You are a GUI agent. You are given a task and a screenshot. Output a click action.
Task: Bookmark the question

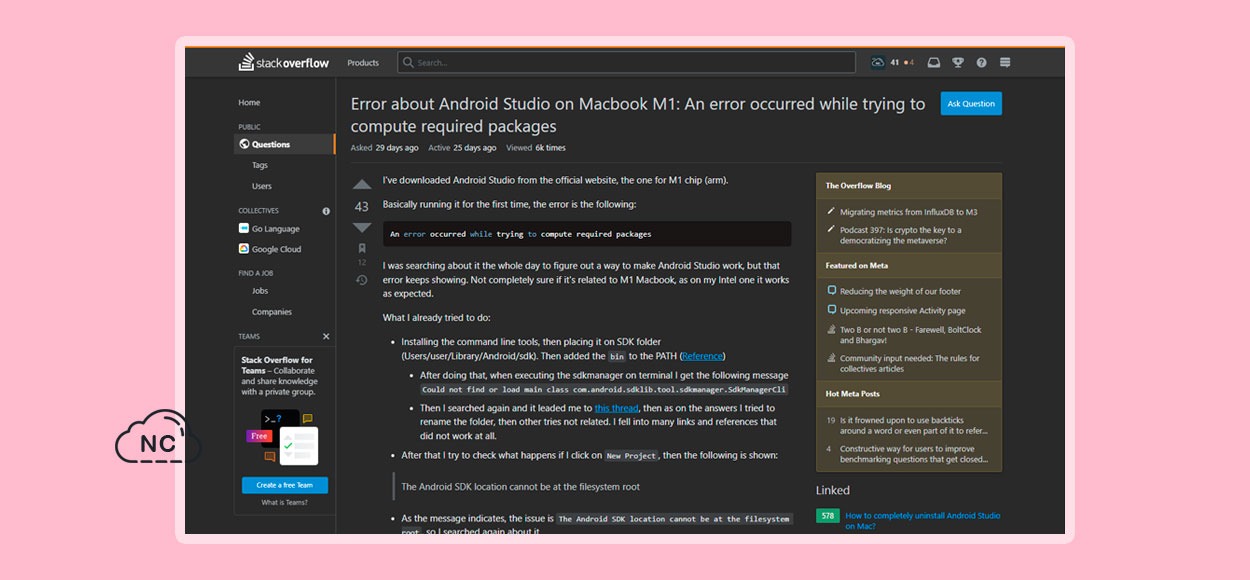[x=362, y=249]
